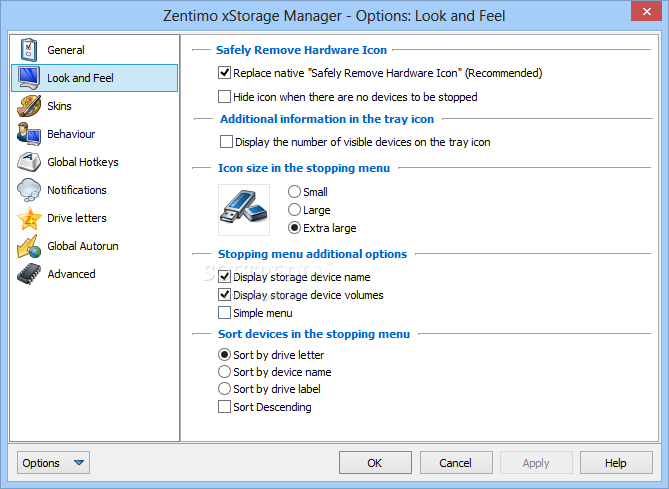Click the OK button
Image resolution: width=669 pixels, height=489 pixels.
[375, 463]
